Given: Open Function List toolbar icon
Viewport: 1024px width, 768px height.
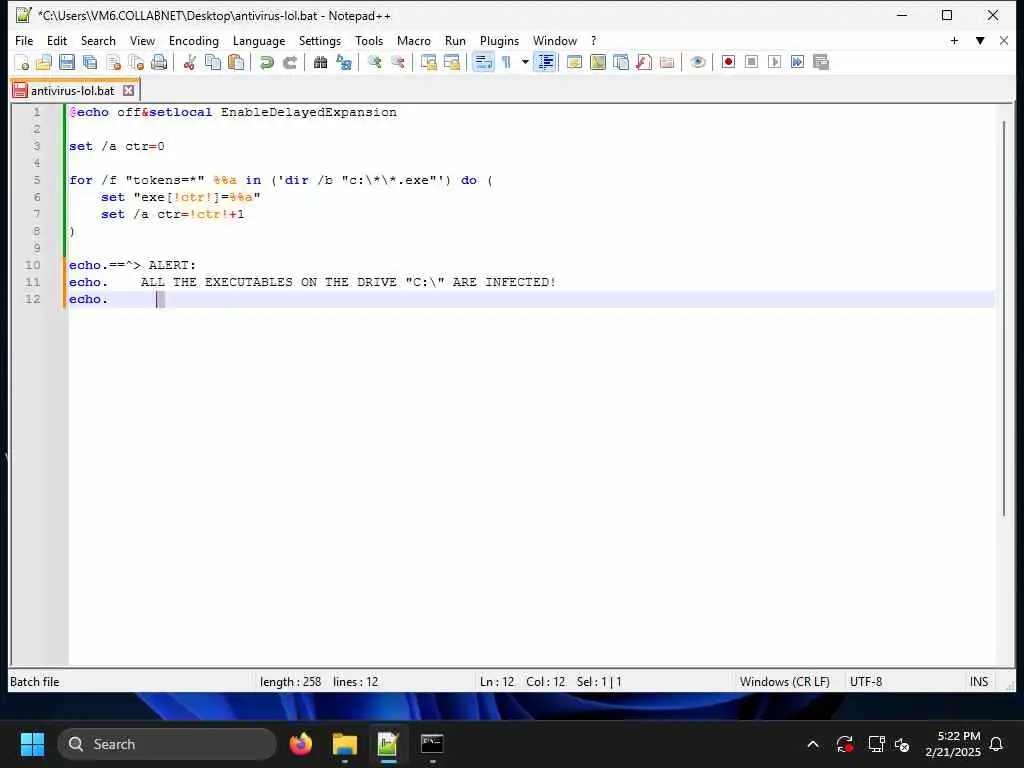Looking at the screenshot, I should pos(644,63).
